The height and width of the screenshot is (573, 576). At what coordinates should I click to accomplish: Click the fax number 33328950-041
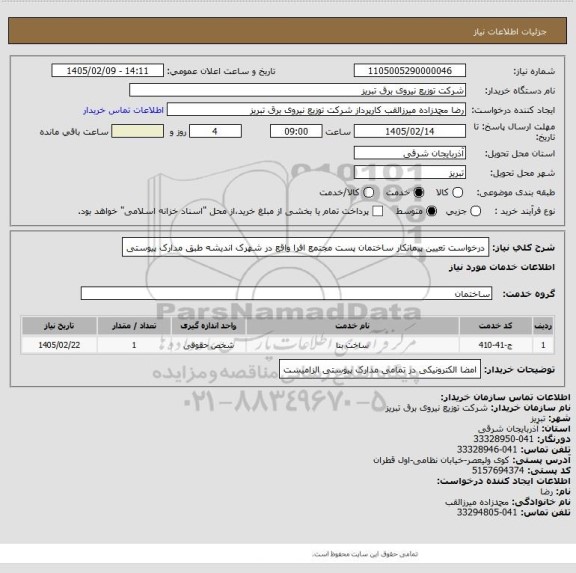pyautogui.click(x=503, y=439)
